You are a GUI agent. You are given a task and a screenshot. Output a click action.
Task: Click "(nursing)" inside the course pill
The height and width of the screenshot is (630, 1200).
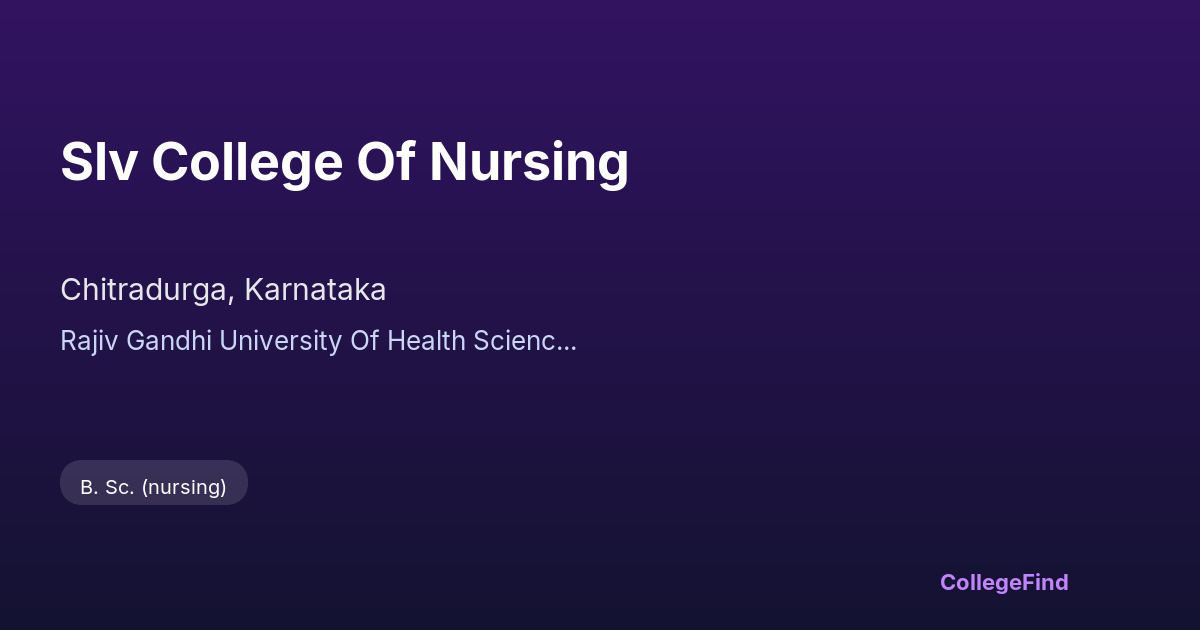point(184,487)
